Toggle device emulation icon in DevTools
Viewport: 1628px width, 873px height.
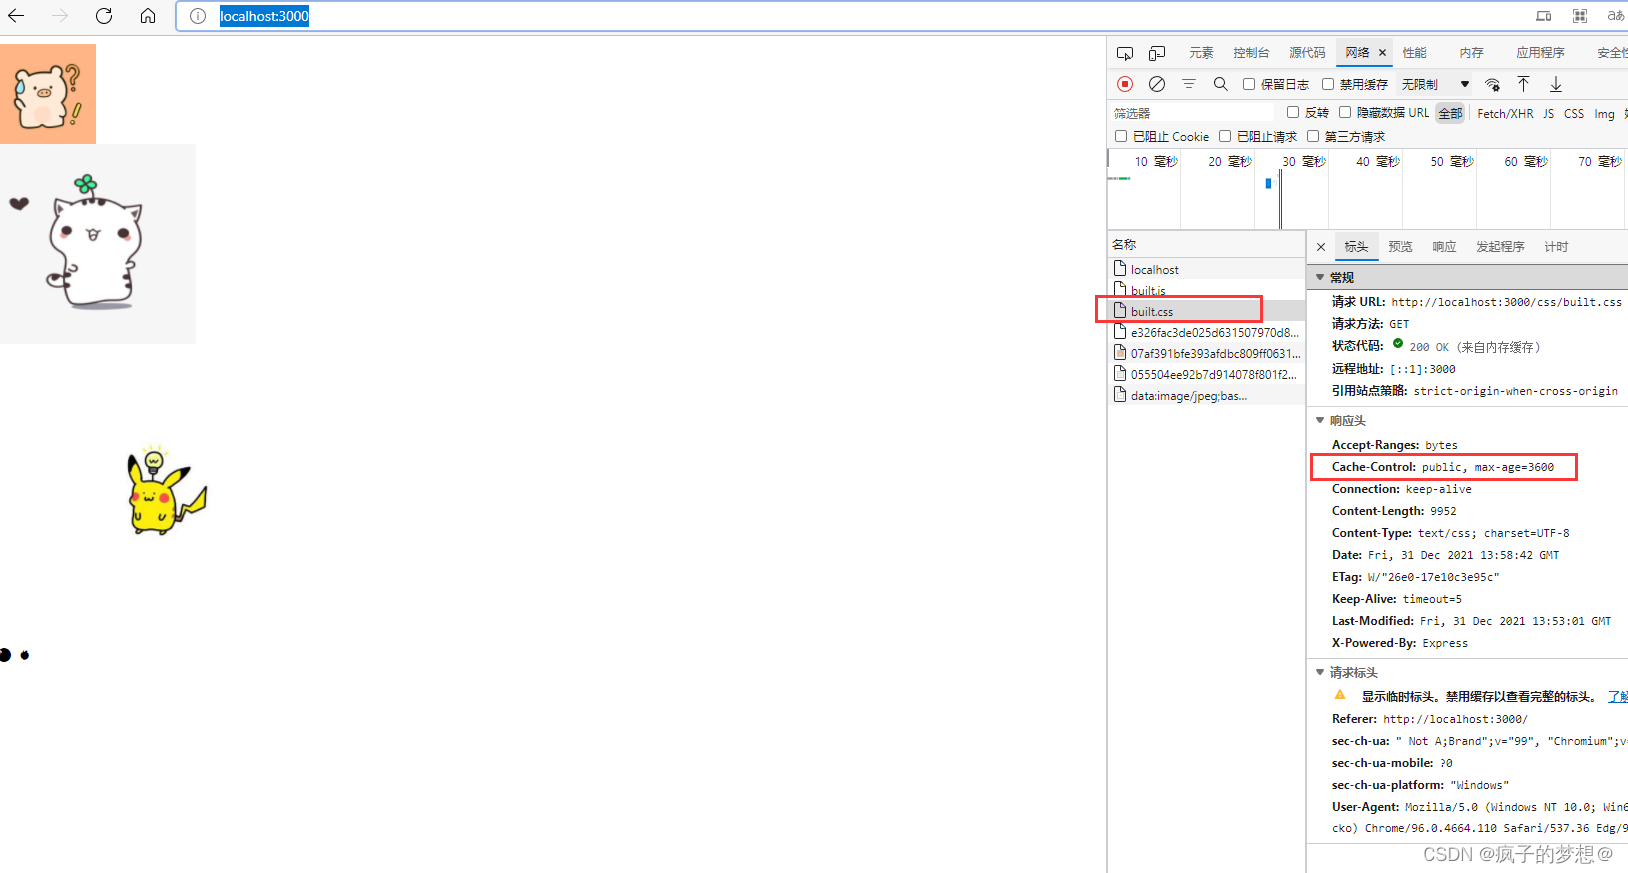1157,53
